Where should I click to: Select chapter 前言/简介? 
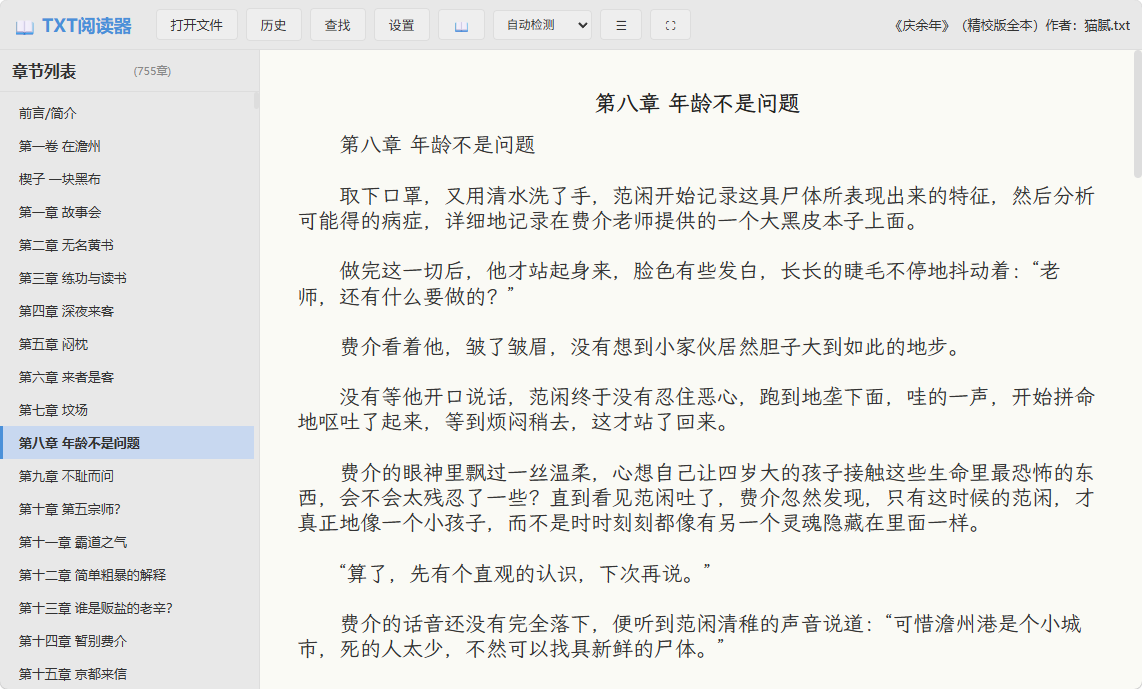[127, 113]
